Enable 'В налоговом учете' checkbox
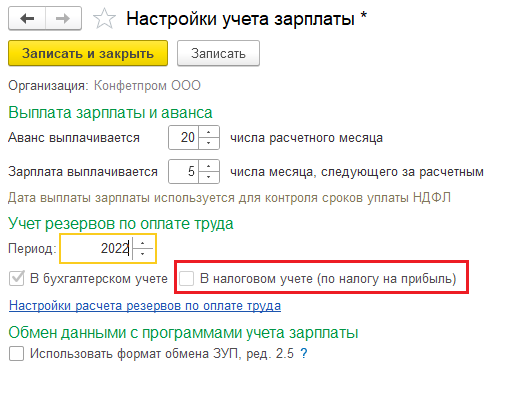This screenshot has width=532, height=397. (187, 279)
